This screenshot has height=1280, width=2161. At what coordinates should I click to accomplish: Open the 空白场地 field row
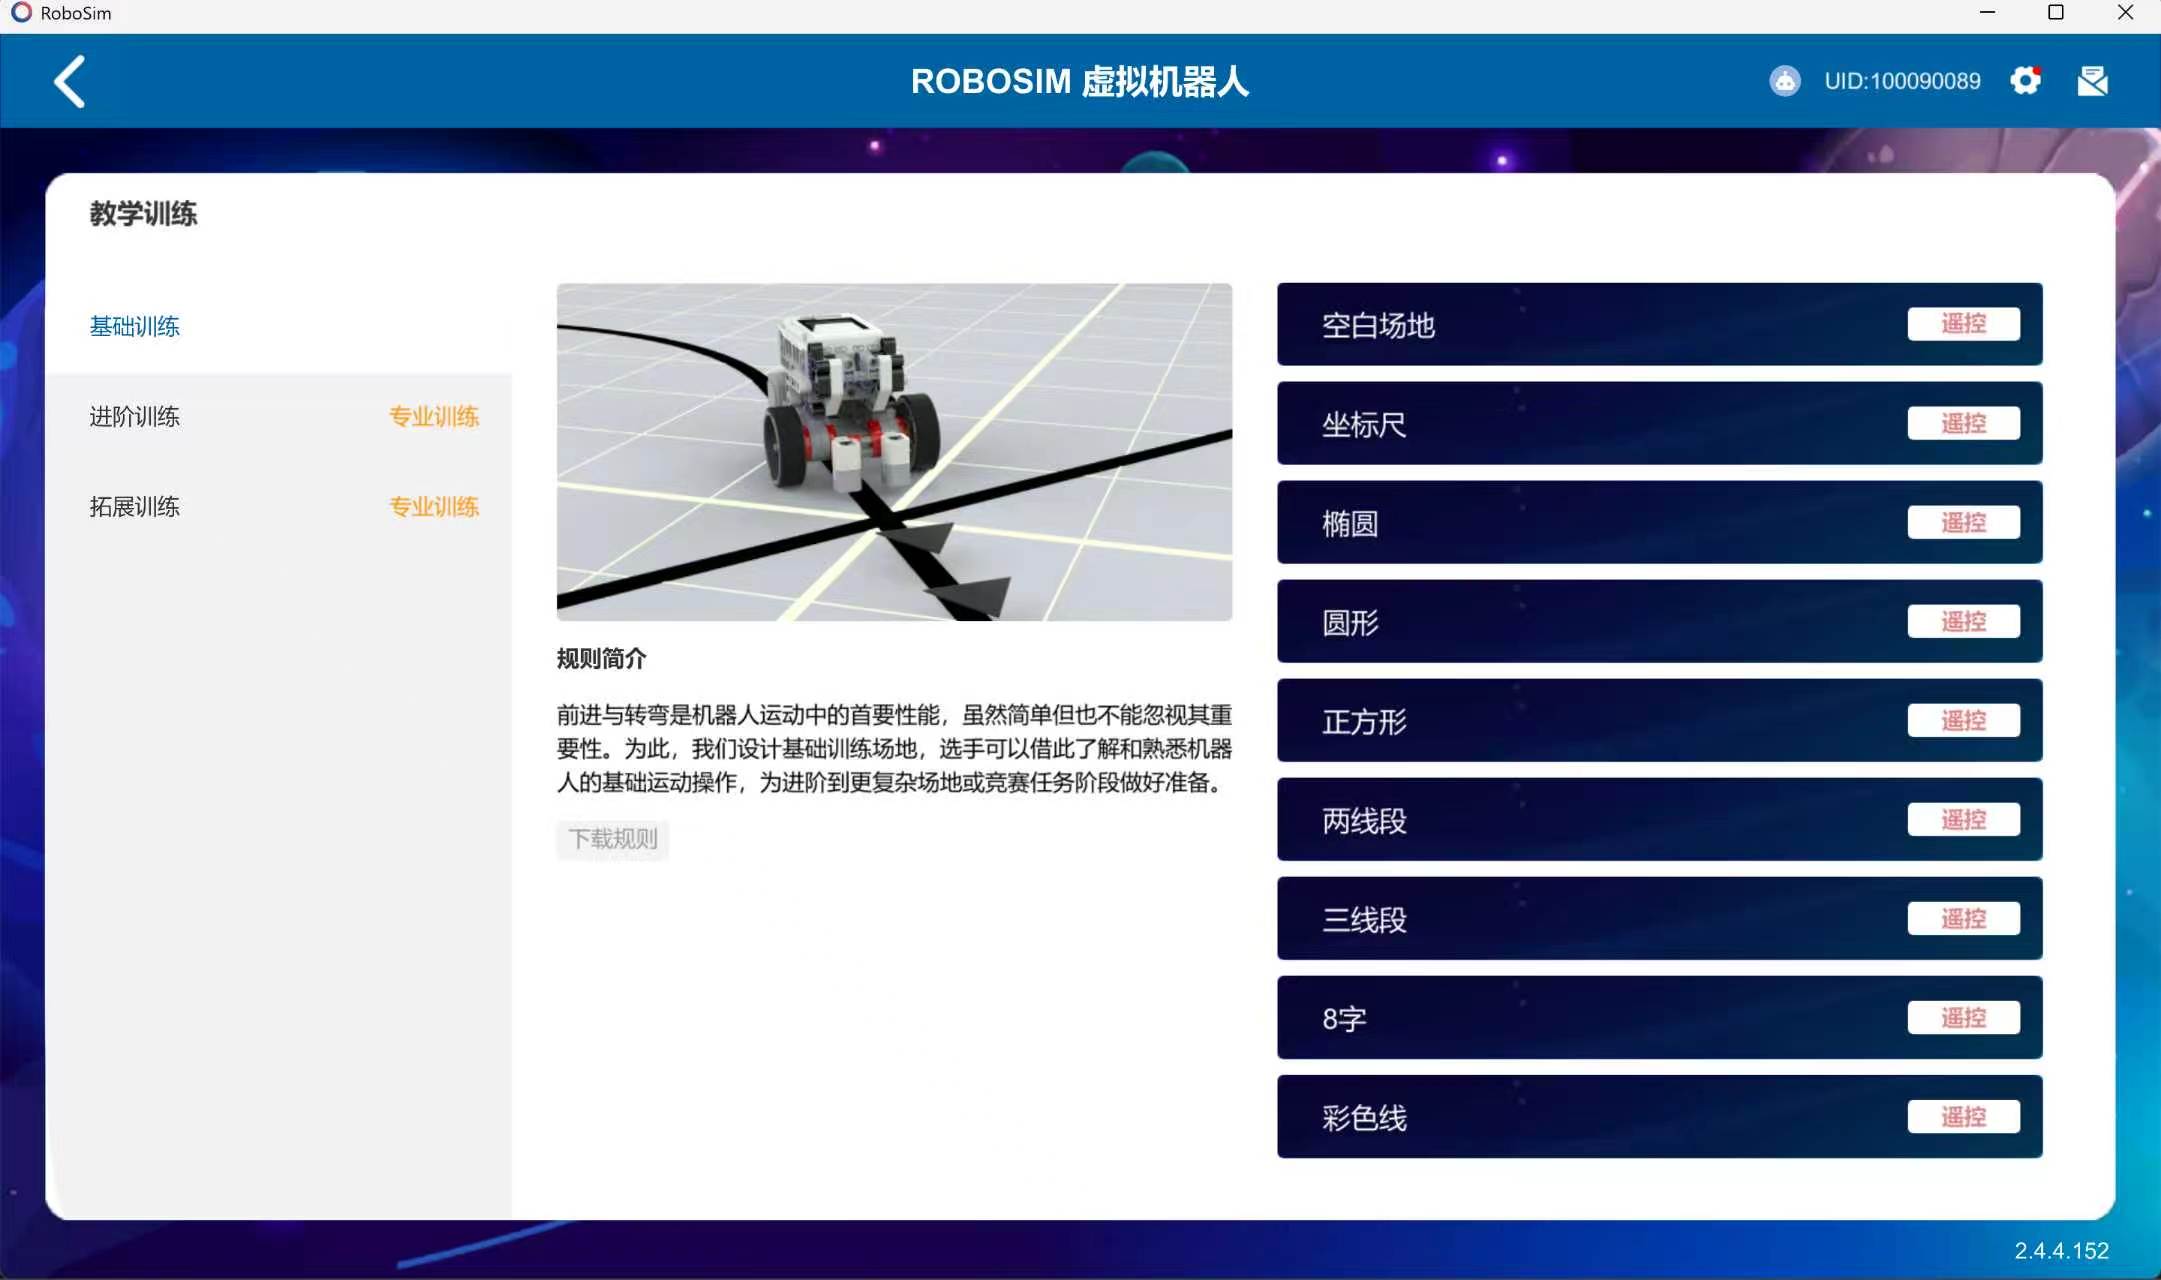[1660, 324]
